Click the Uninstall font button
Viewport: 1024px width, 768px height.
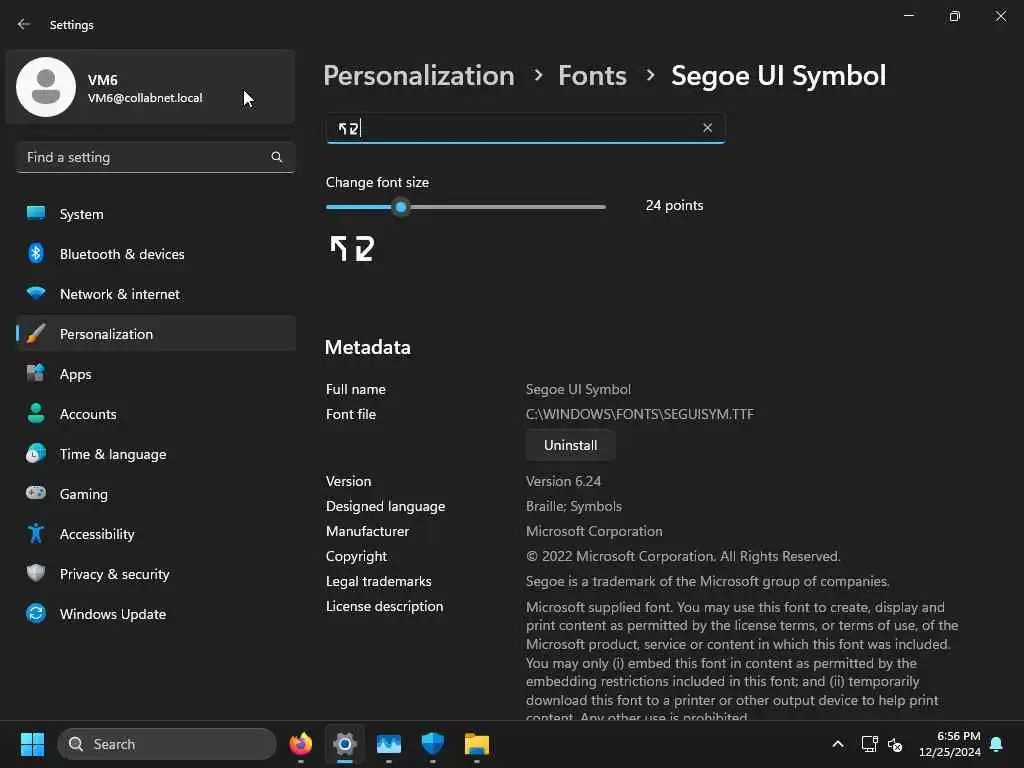570,445
